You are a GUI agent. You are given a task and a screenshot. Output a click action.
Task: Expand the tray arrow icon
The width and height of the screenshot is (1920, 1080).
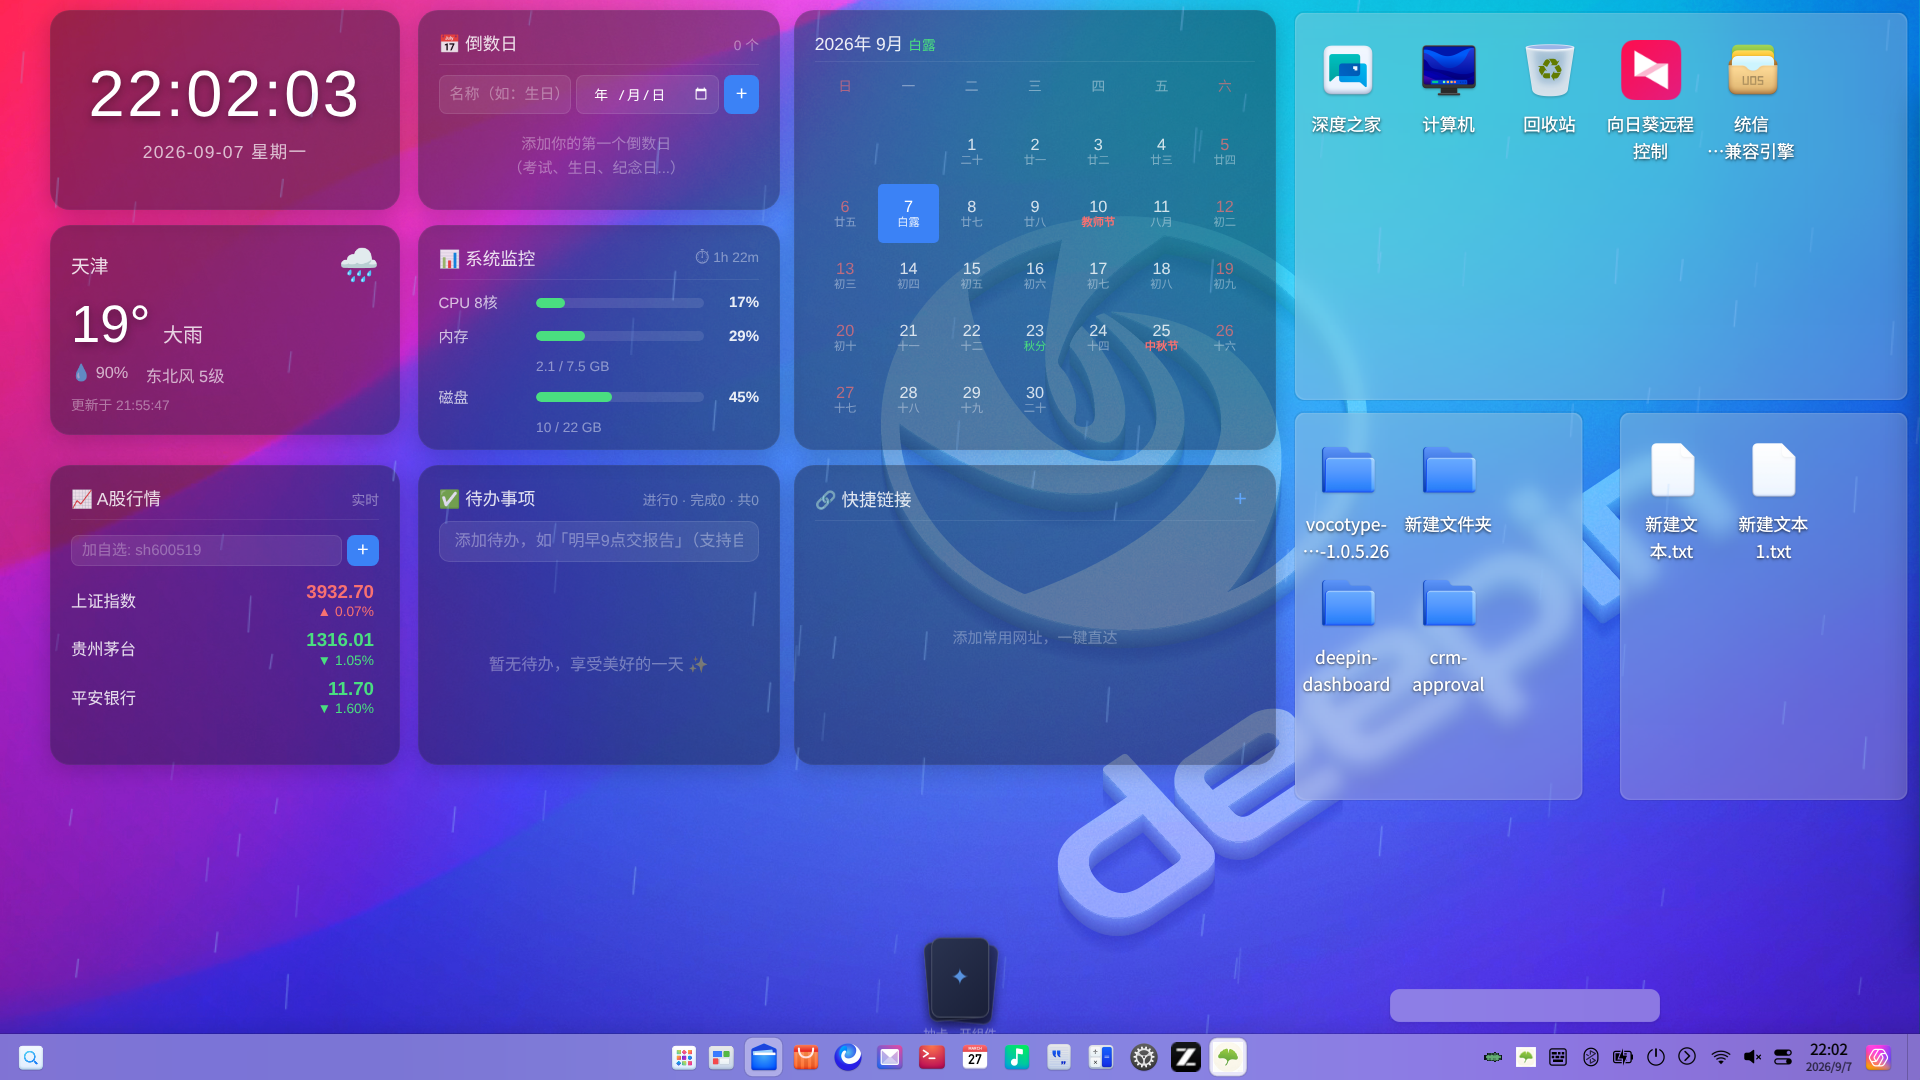tap(1687, 1057)
